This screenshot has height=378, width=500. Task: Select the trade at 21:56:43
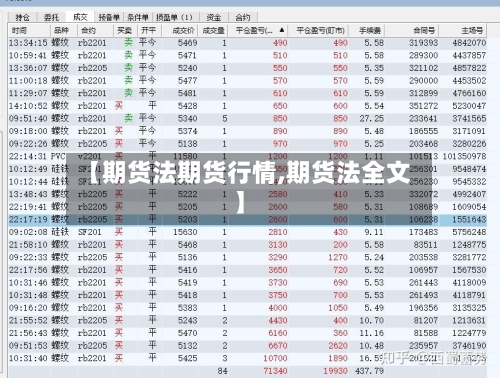pyautogui.click(x=247, y=333)
